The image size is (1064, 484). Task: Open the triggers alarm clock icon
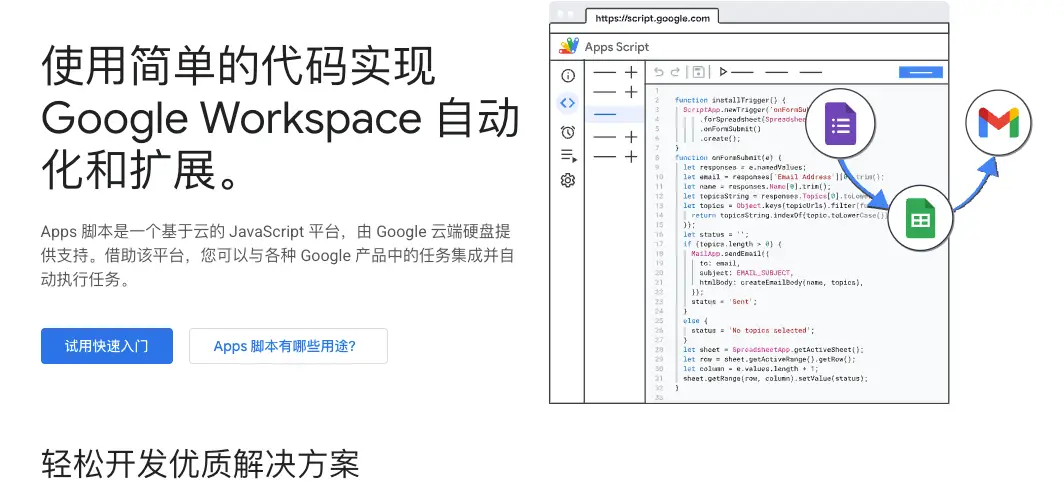[x=568, y=132]
